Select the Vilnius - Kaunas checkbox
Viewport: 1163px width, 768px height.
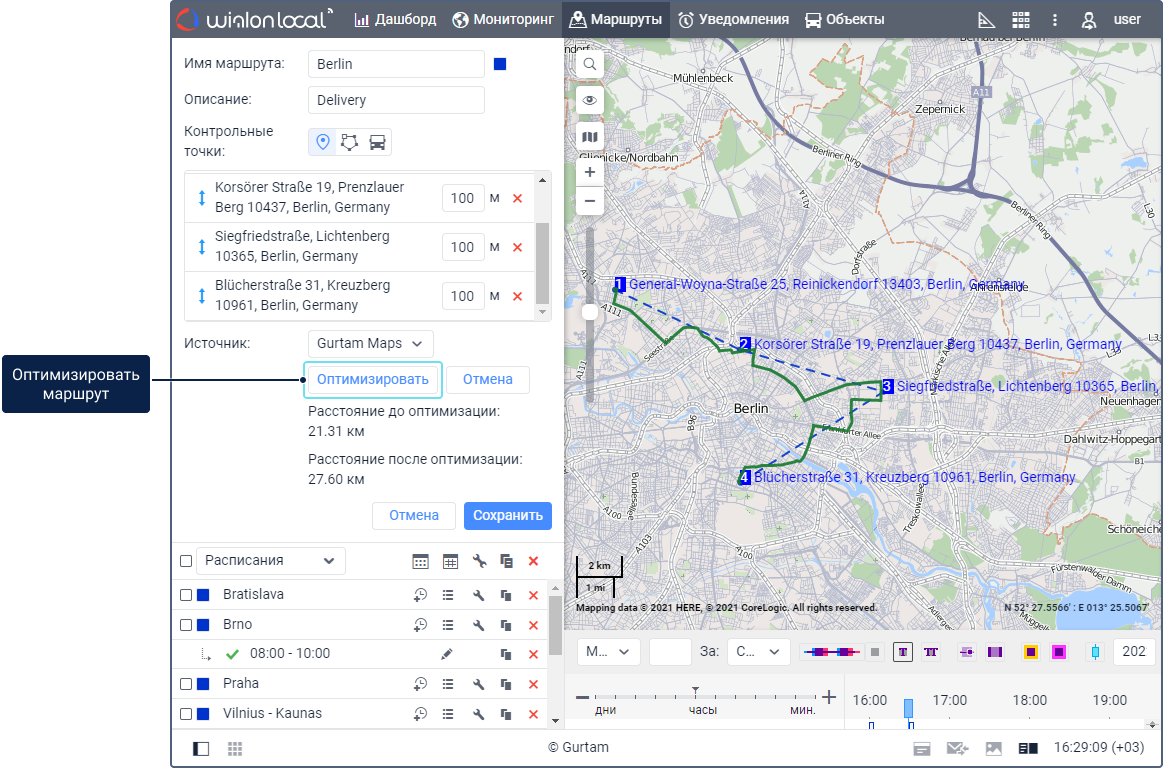pyautogui.click(x=186, y=714)
